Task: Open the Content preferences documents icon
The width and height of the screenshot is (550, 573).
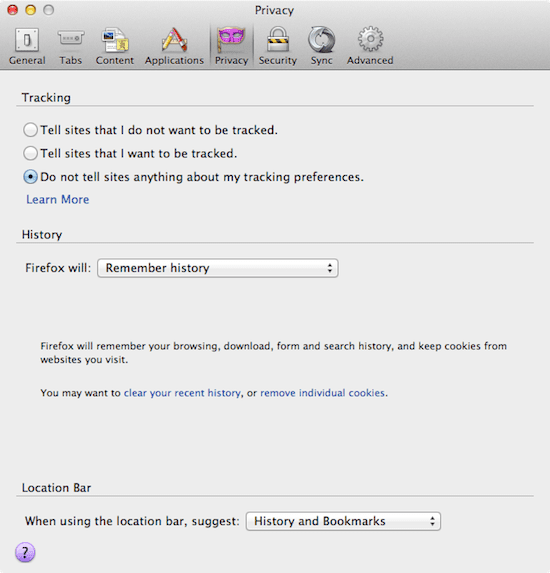Action: pos(115,39)
